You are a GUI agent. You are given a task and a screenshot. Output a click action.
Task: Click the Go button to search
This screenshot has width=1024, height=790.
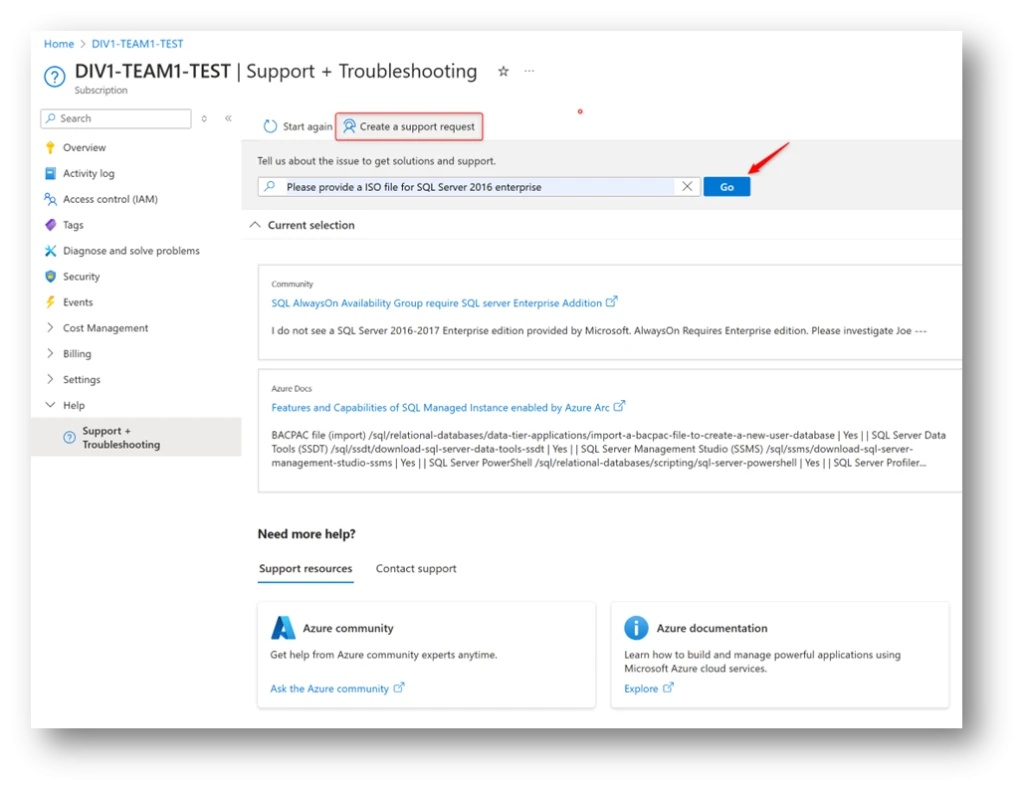tap(727, 186)
